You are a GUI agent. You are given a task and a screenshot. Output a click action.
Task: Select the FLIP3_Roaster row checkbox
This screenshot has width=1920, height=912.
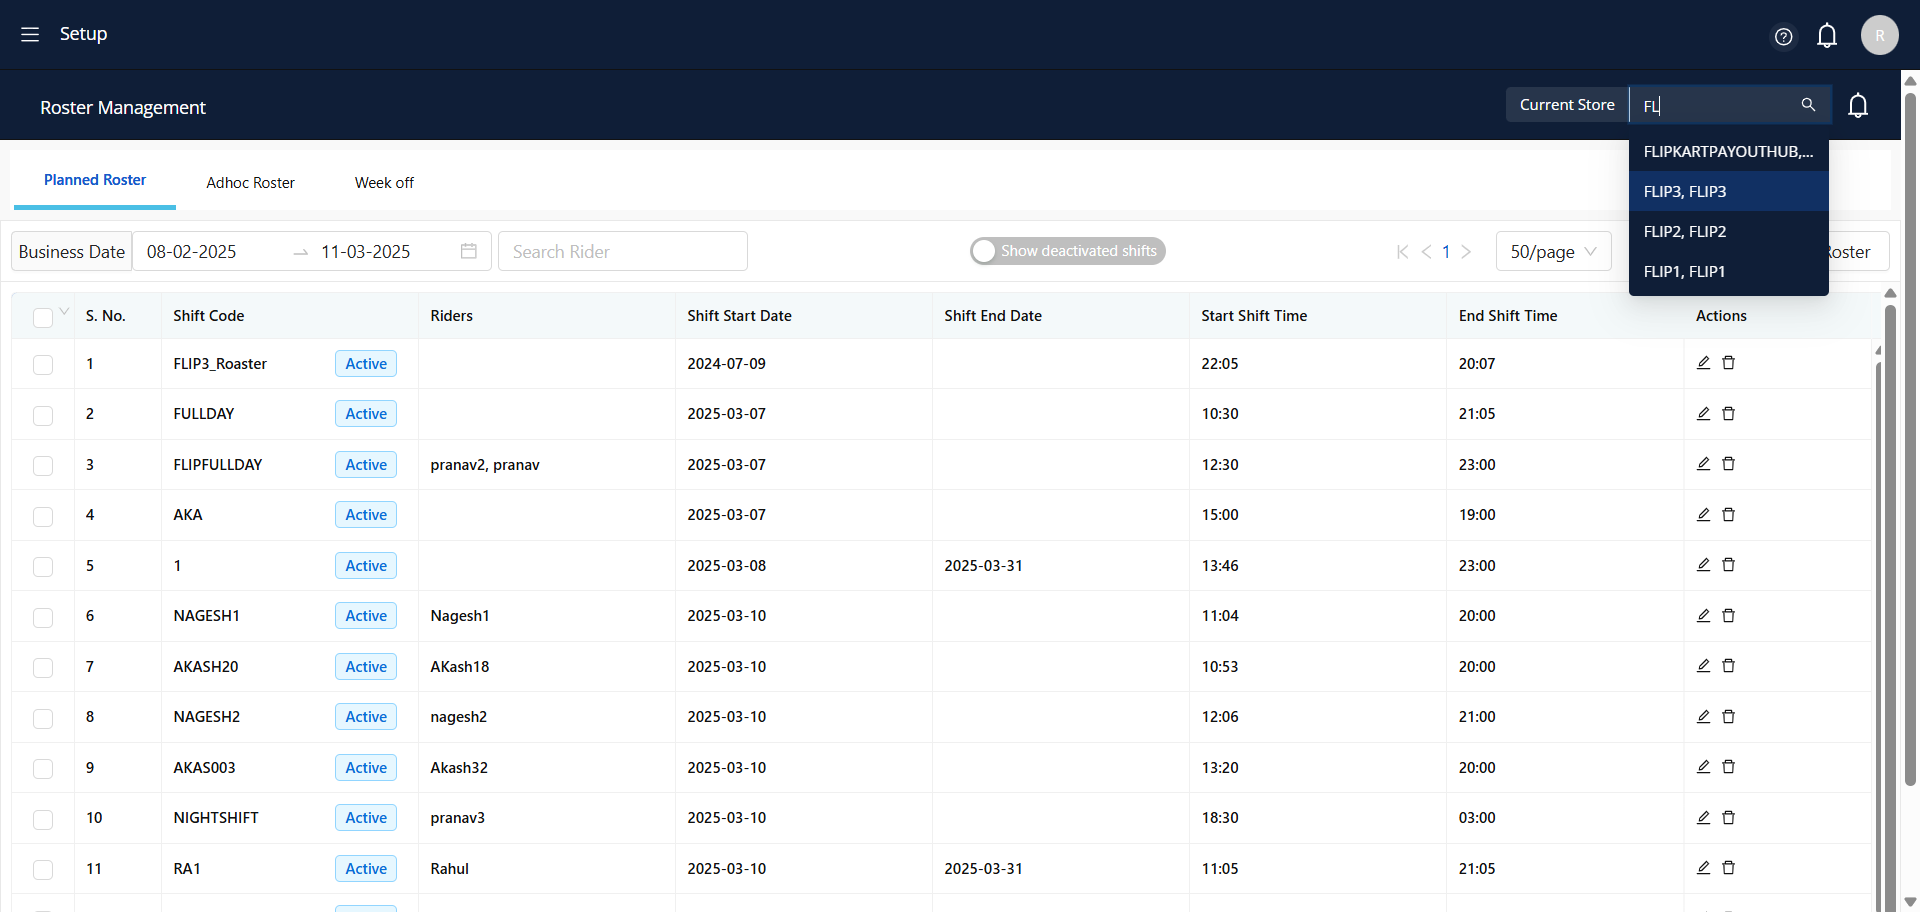[x=42, y=365]
